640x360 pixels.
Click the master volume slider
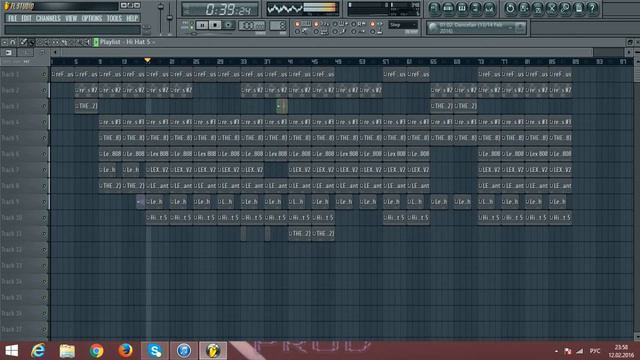(x=161, y=18)
